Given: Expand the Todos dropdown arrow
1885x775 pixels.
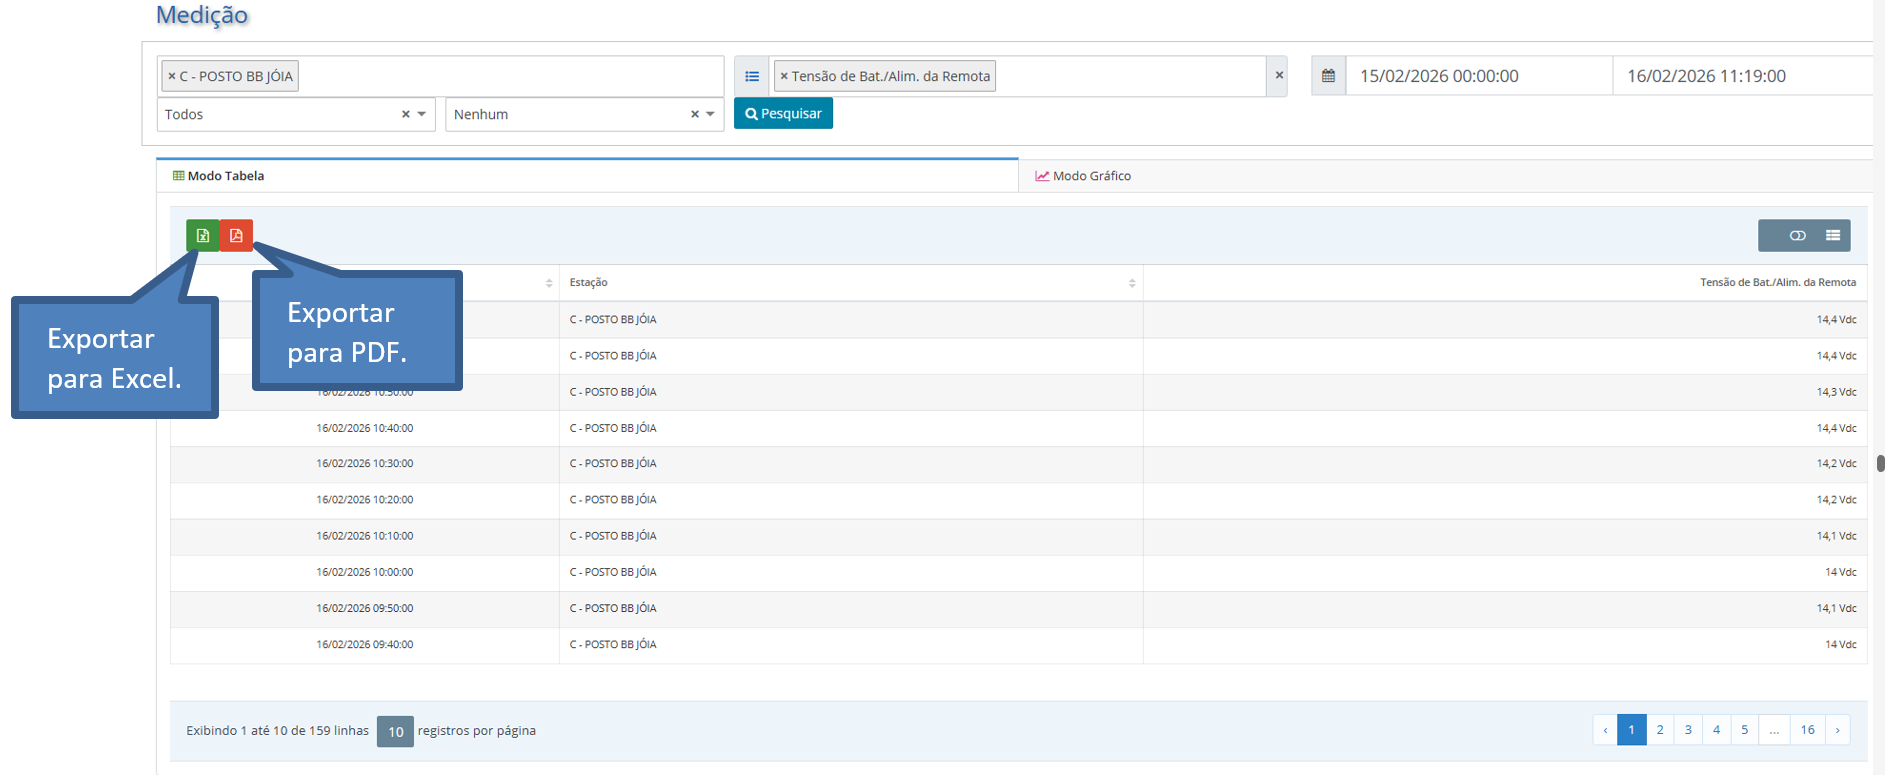Looking at the screenshot, I should pyautogui.click(x=422, y=114).
